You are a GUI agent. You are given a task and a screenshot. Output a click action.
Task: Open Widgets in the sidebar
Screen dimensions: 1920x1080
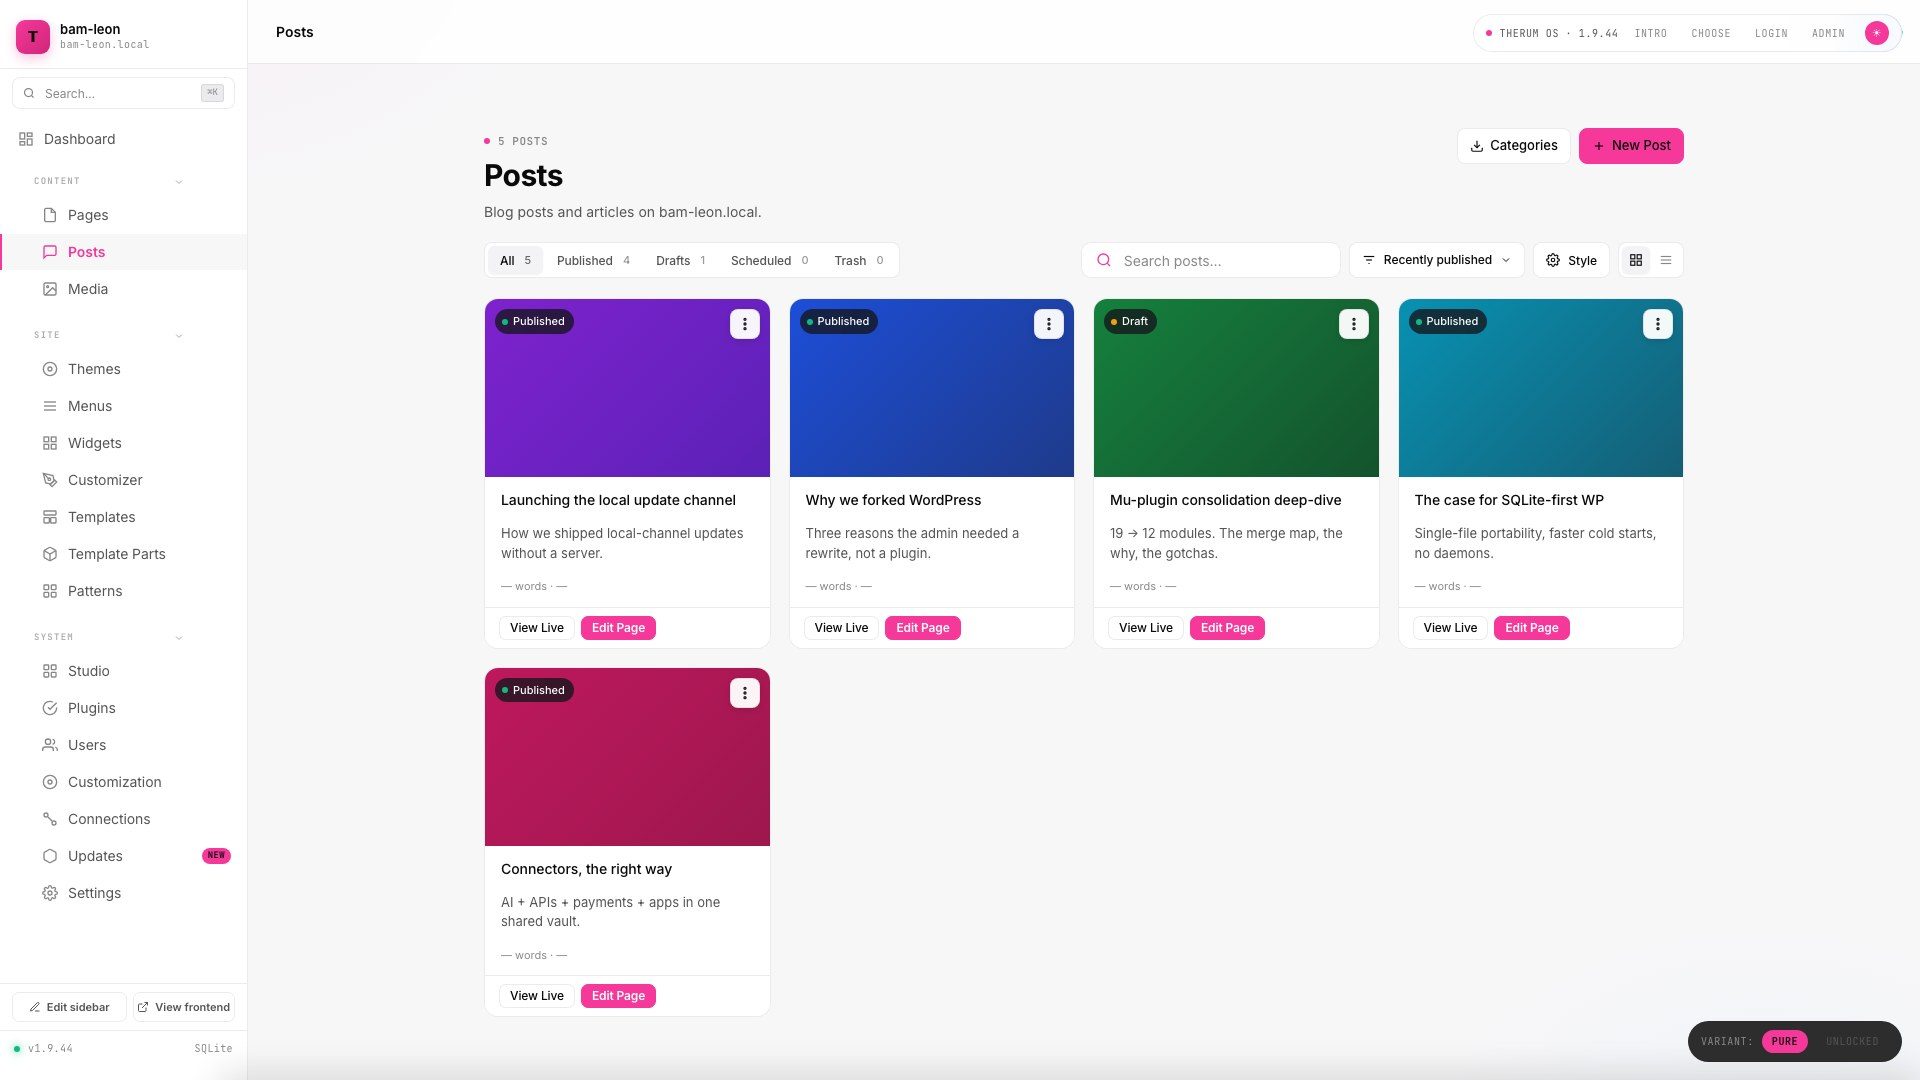coord(123,443)
